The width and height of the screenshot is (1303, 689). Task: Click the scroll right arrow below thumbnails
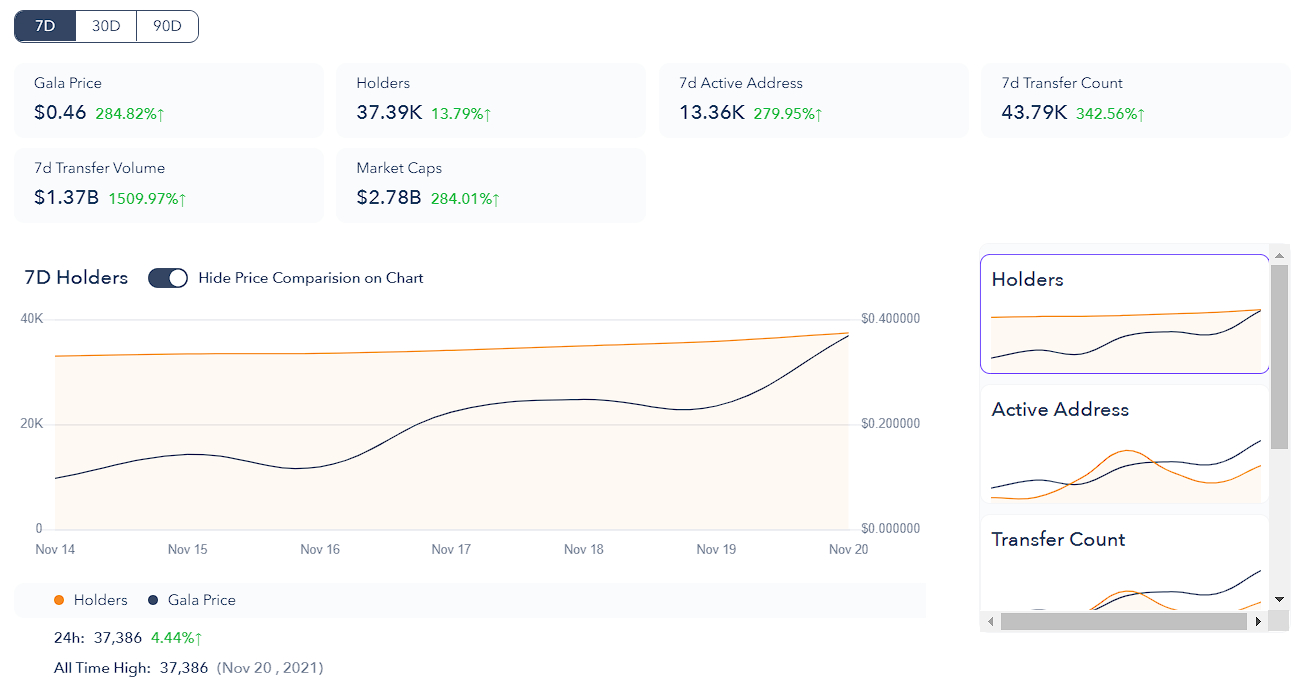click(1258, 622)
